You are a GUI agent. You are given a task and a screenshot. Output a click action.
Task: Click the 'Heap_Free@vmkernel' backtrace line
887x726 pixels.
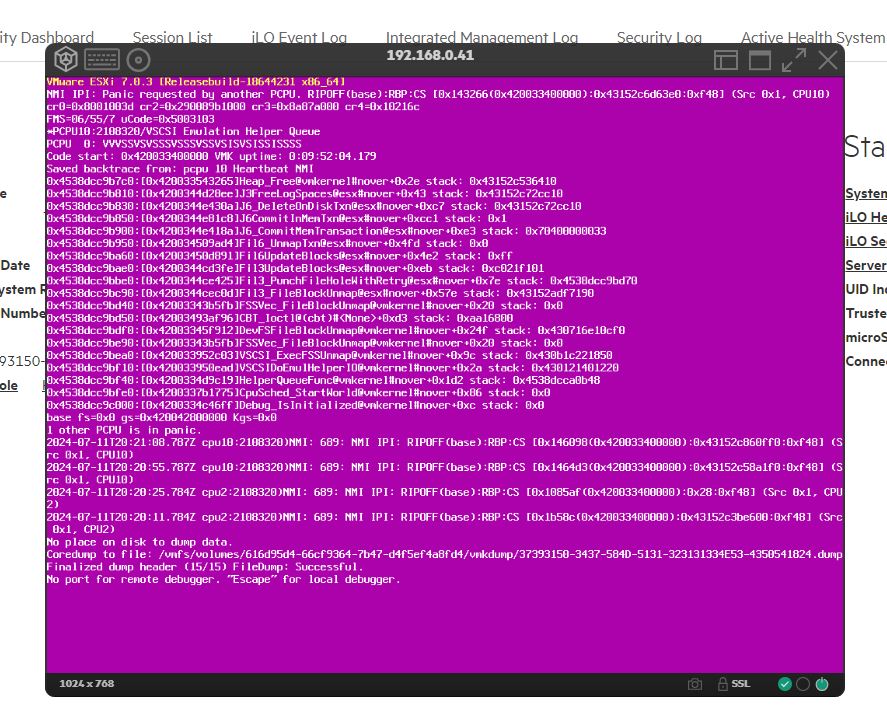pos(302,181)
